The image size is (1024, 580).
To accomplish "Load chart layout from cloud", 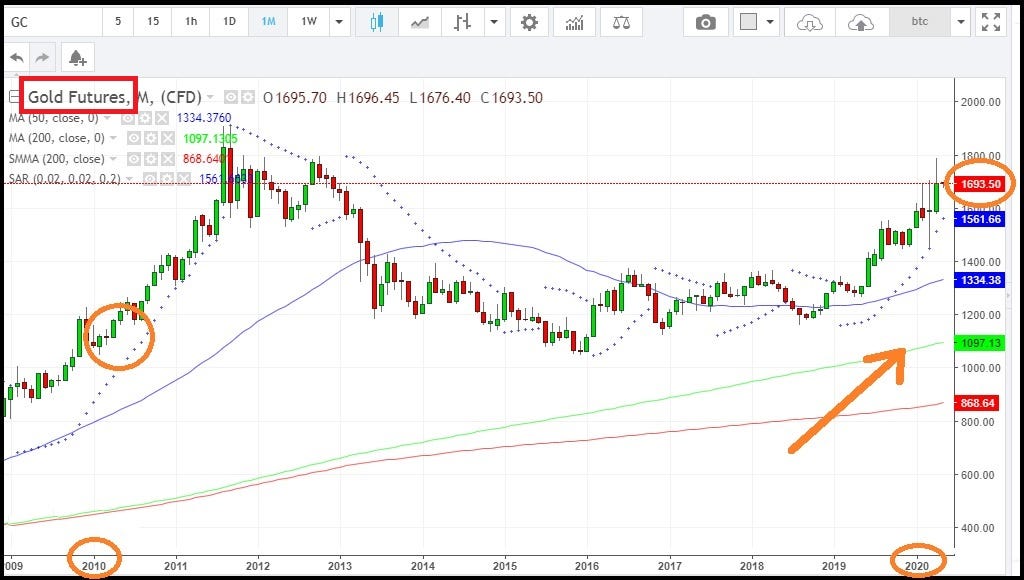I will point(810,22).
